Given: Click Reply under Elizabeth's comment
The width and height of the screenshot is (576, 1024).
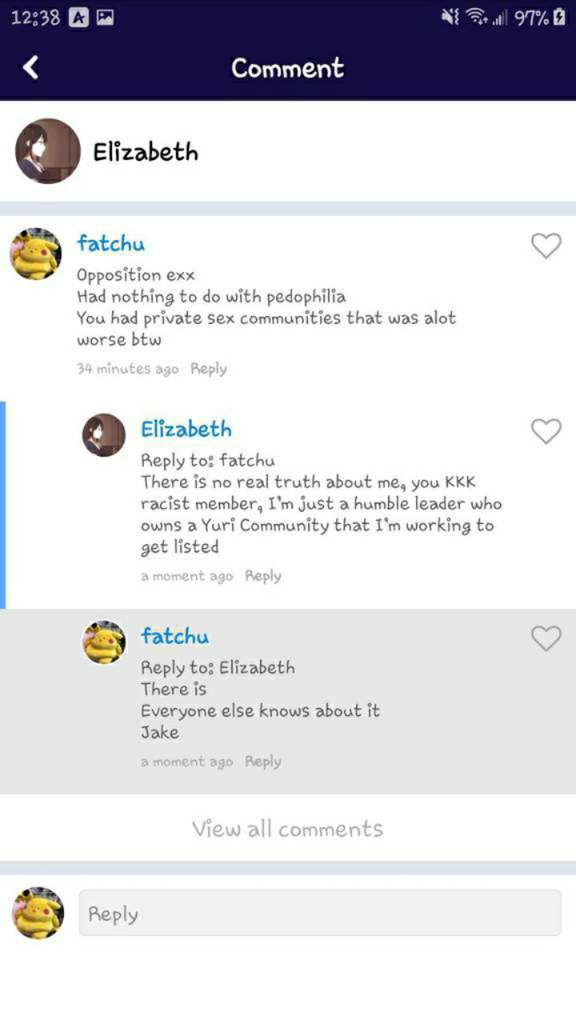Looking at the screenshot, I should pos(263,576).
